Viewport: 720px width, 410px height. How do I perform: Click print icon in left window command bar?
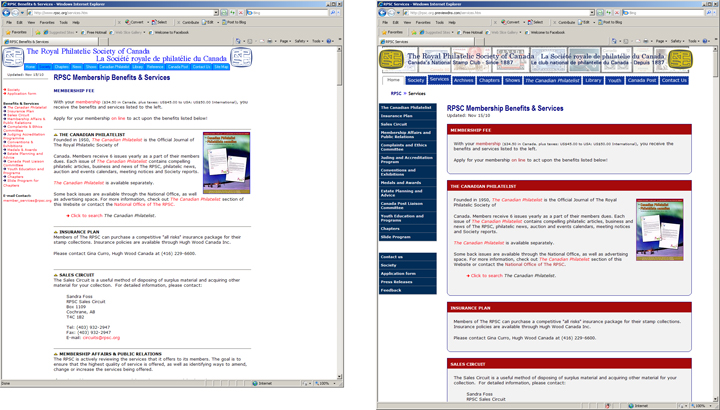[x=270, y=41]
